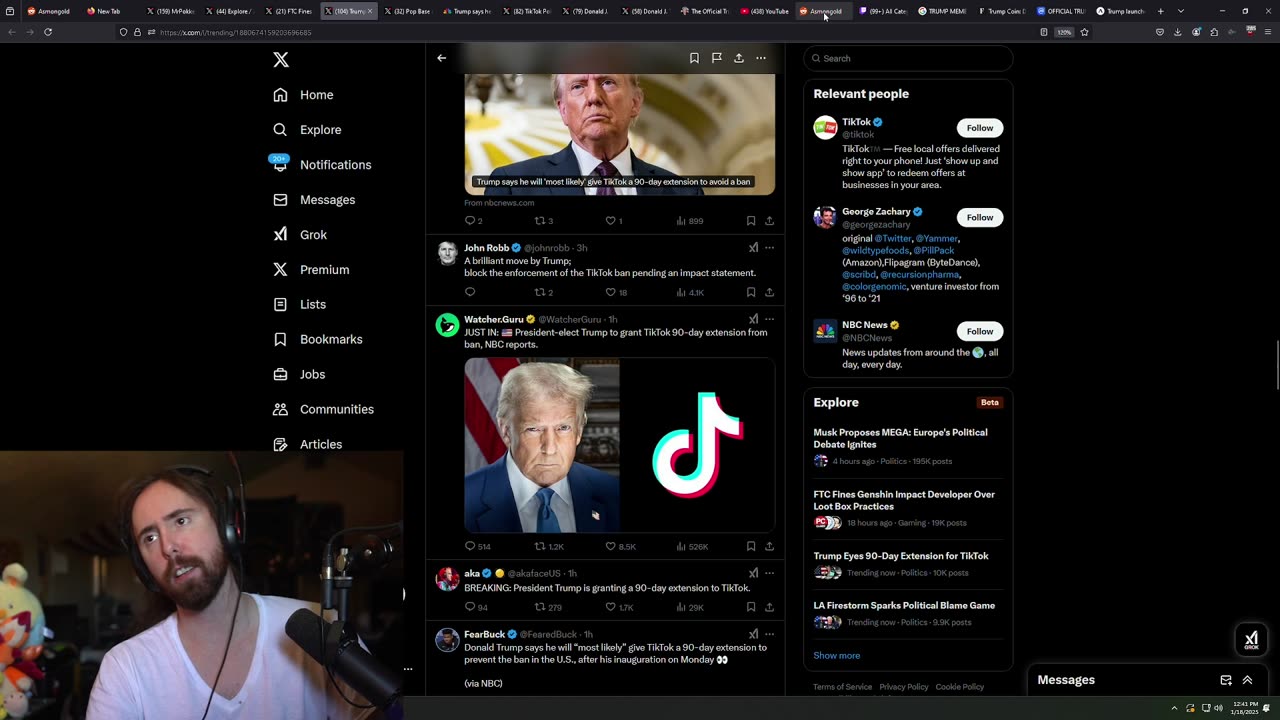Screen dimensions: 1280x720
Task: Open Bookmarks in the X sidebar
Action: [318, 339]
